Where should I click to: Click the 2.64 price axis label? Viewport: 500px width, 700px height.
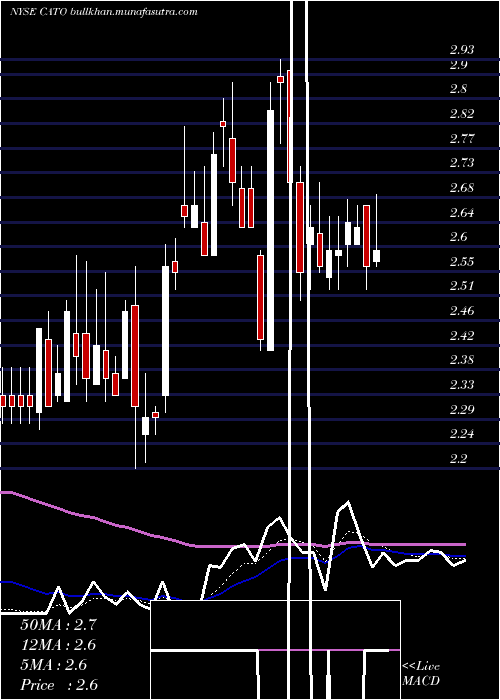pos(462,212)
